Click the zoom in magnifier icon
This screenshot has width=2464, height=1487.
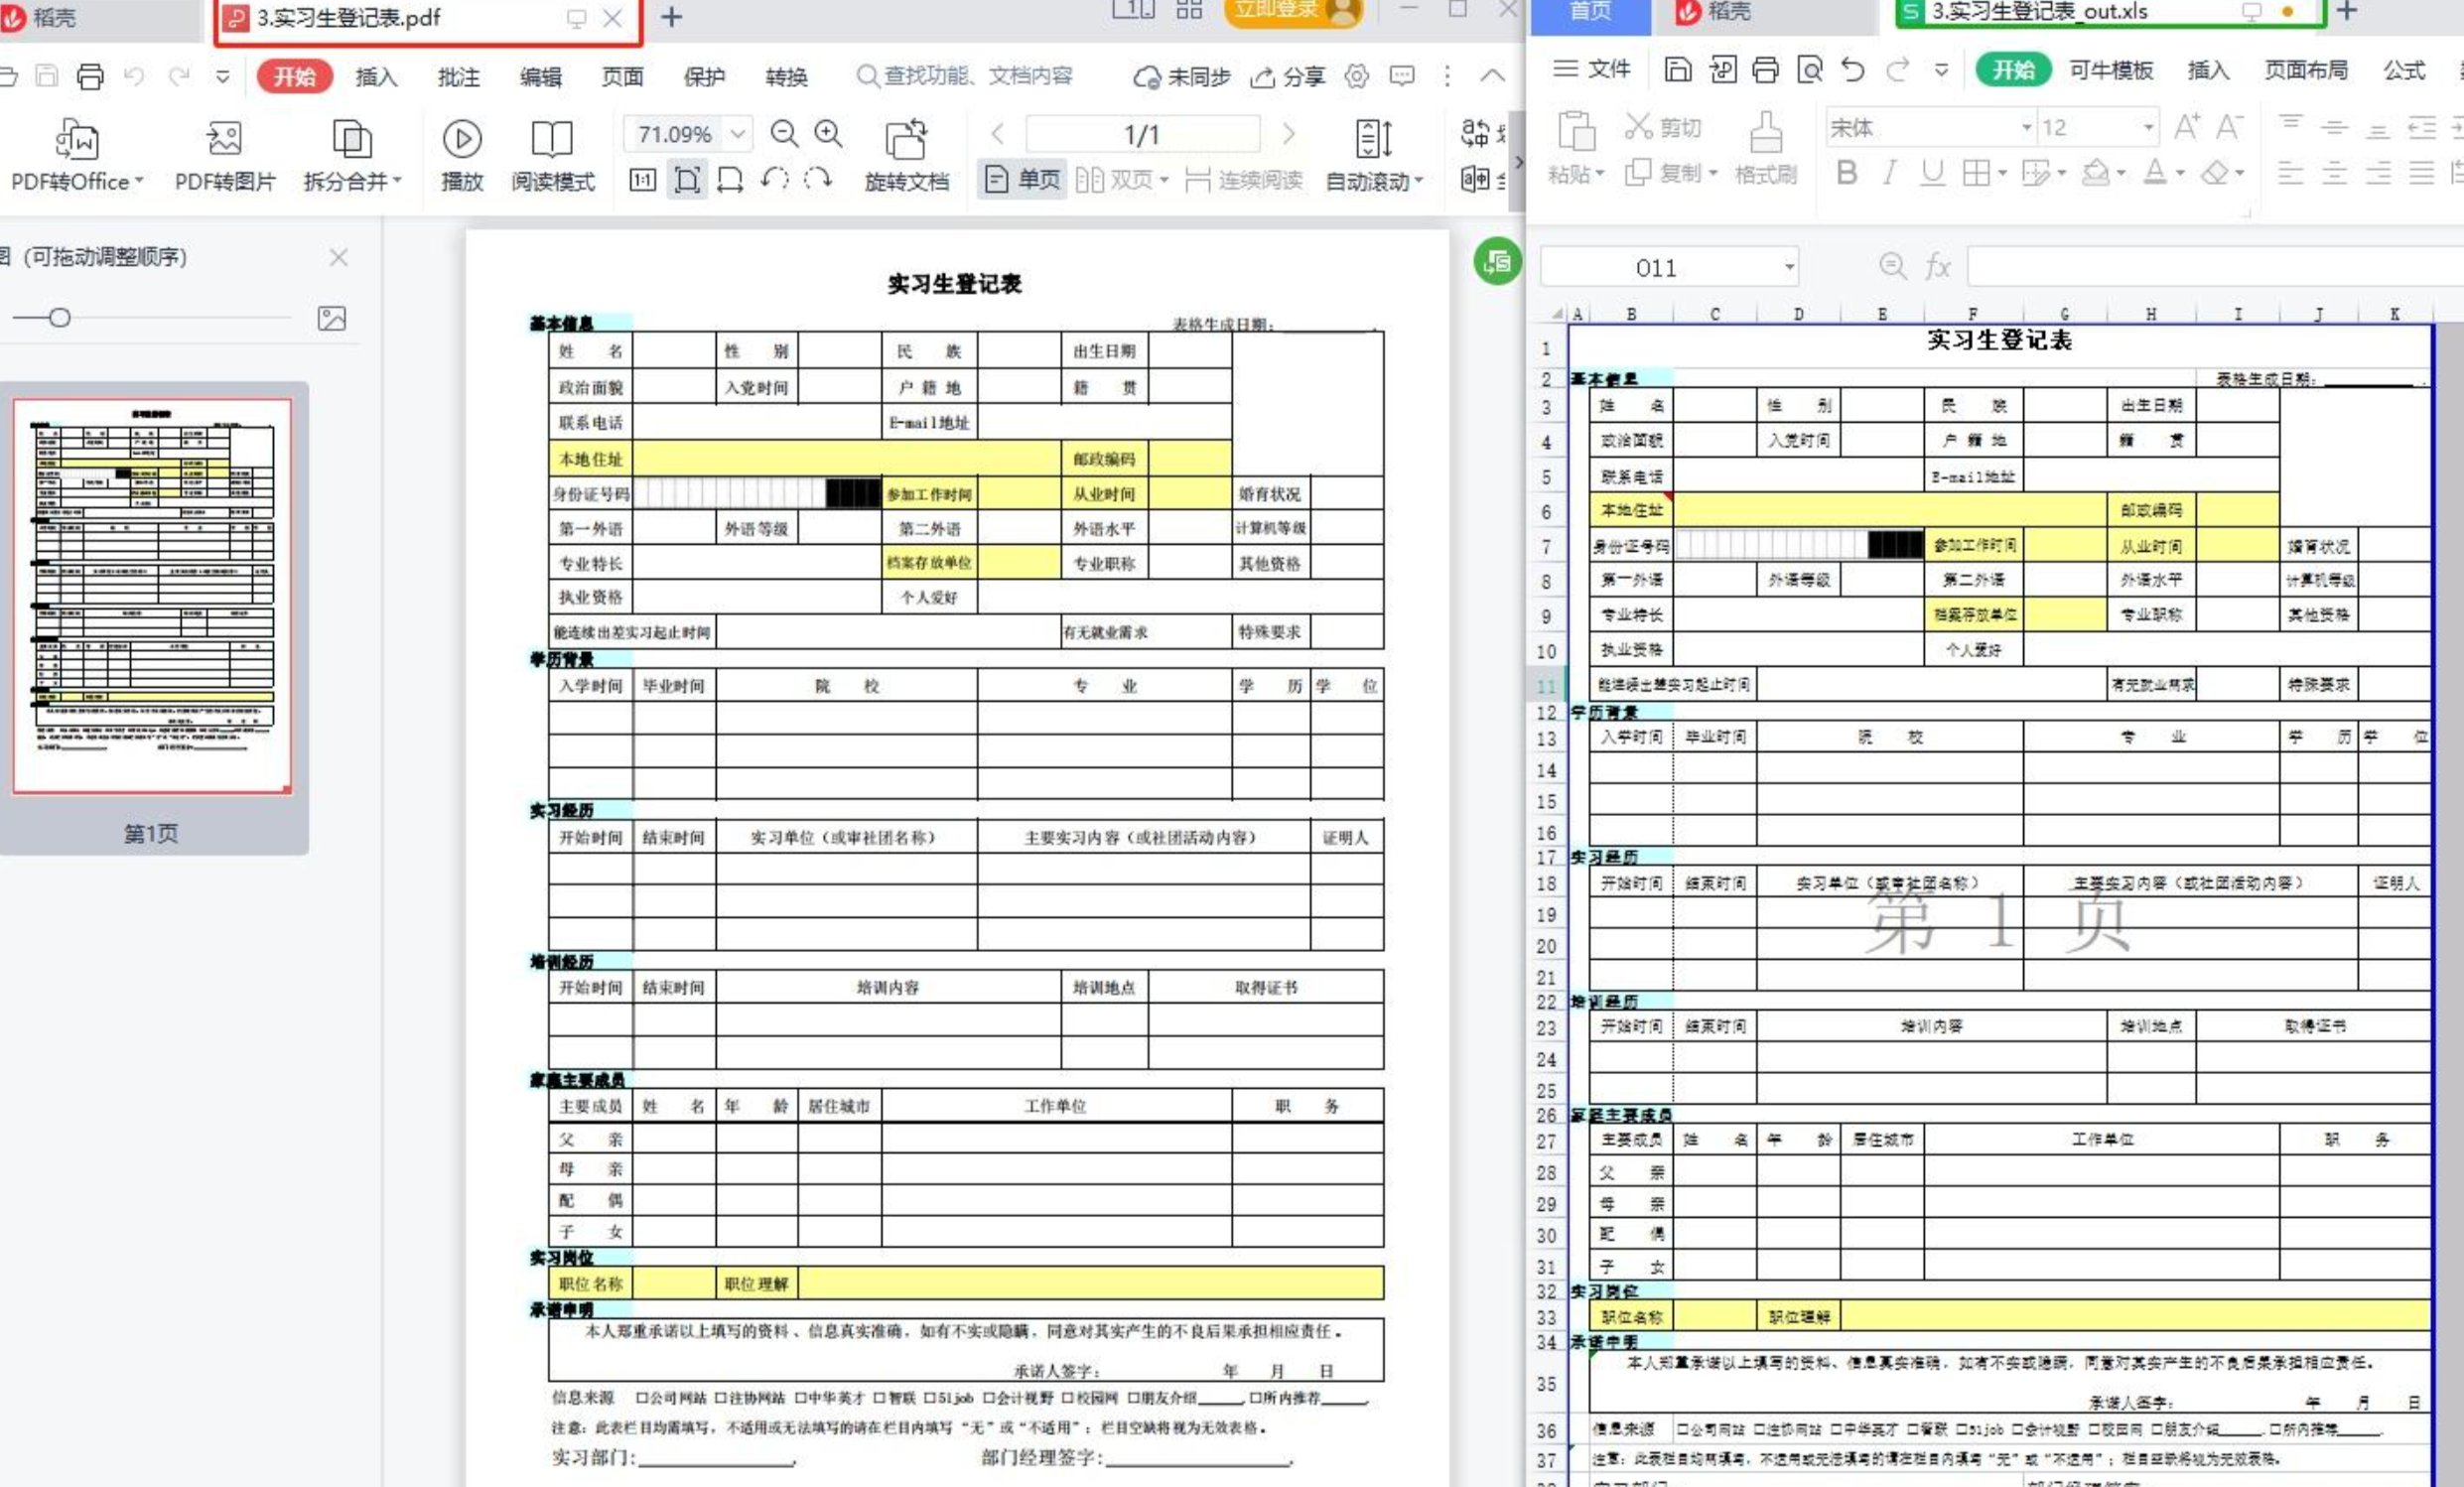(x=828, y=133)
